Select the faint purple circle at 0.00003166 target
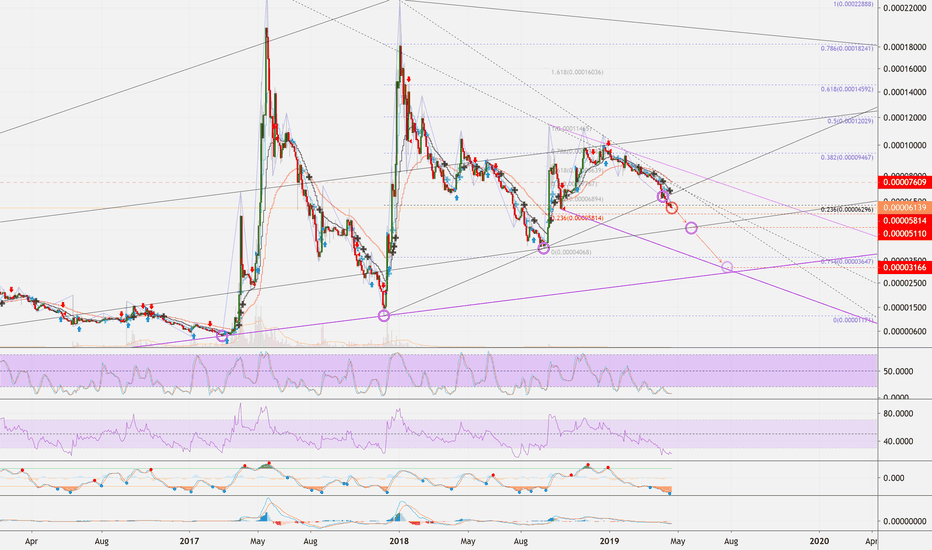The image size is (932, 550). pos(727,267)
